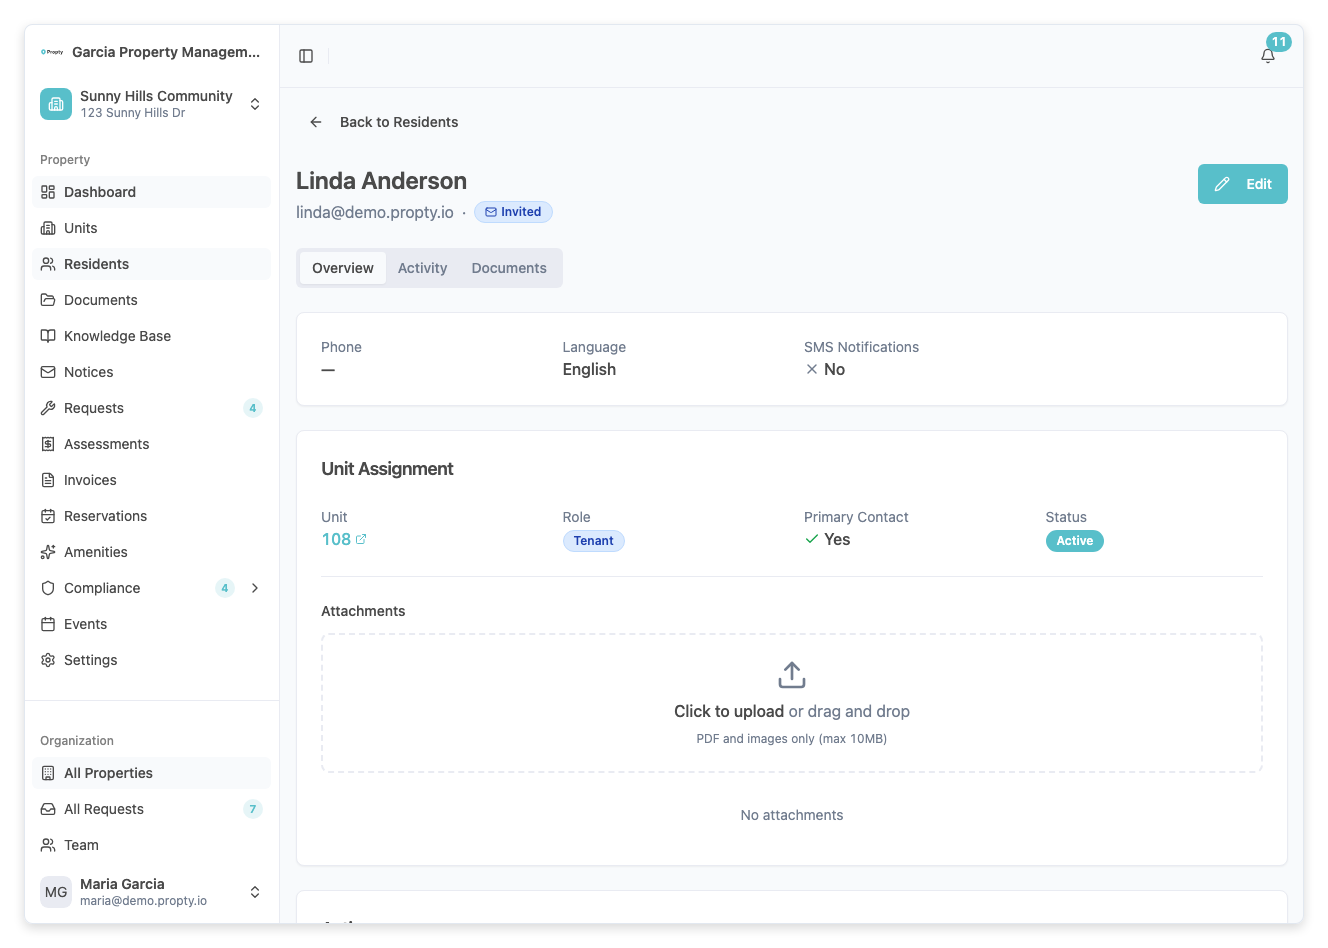Image resolution: width=1328 pixels, height=948 pixels.
Task: Click the SMS Notifications No value
Action: click(825, 369)
